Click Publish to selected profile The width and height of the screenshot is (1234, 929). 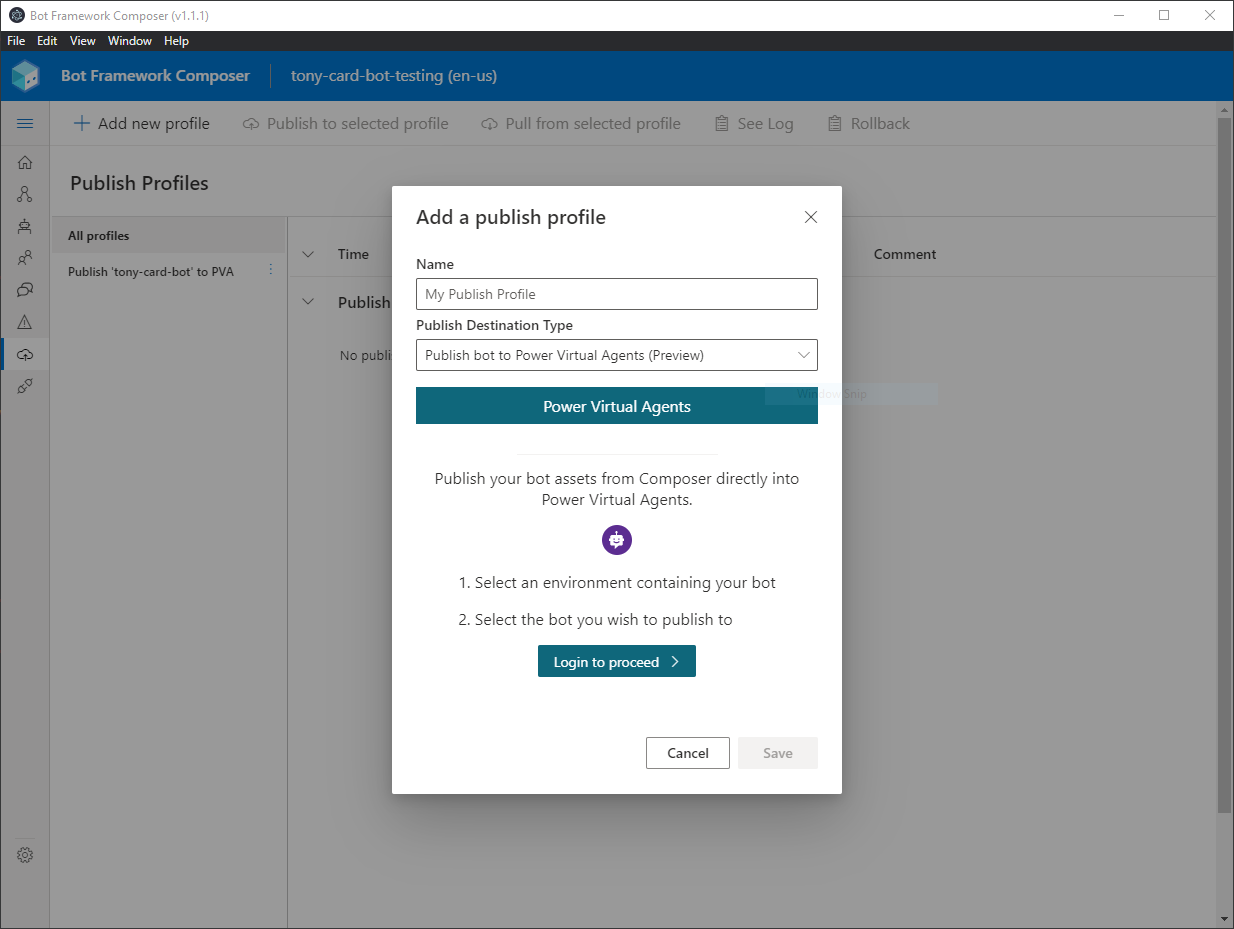(346, 124)
